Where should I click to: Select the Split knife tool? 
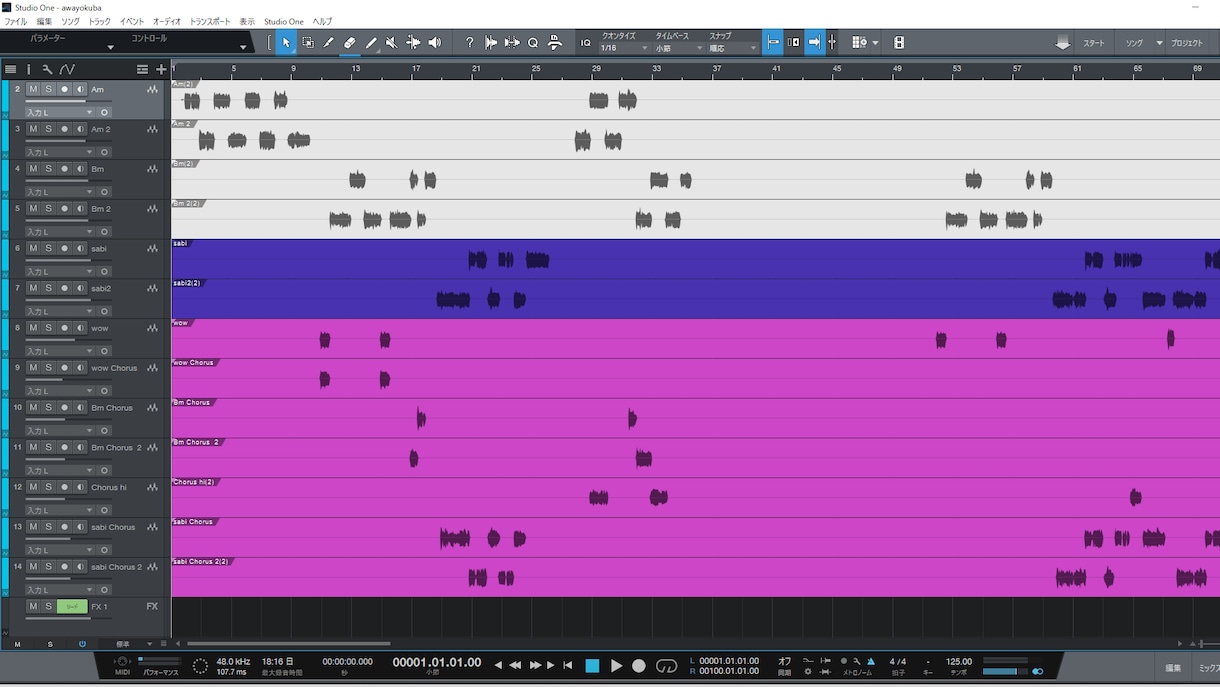click(328, 43)
